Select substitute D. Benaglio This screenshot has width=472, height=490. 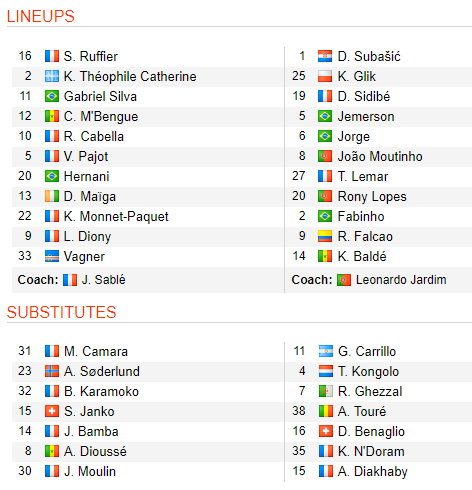(371, 431)
